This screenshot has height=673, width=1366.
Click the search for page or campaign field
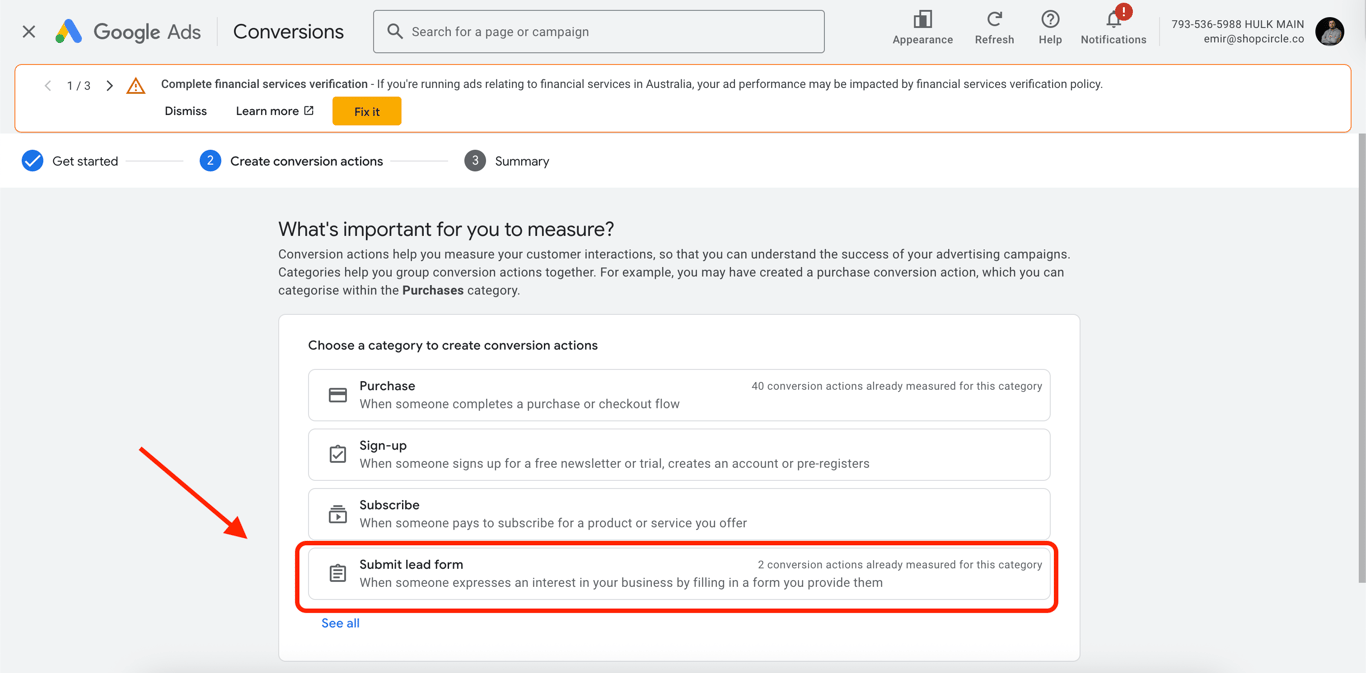click(x=599, y=32)
